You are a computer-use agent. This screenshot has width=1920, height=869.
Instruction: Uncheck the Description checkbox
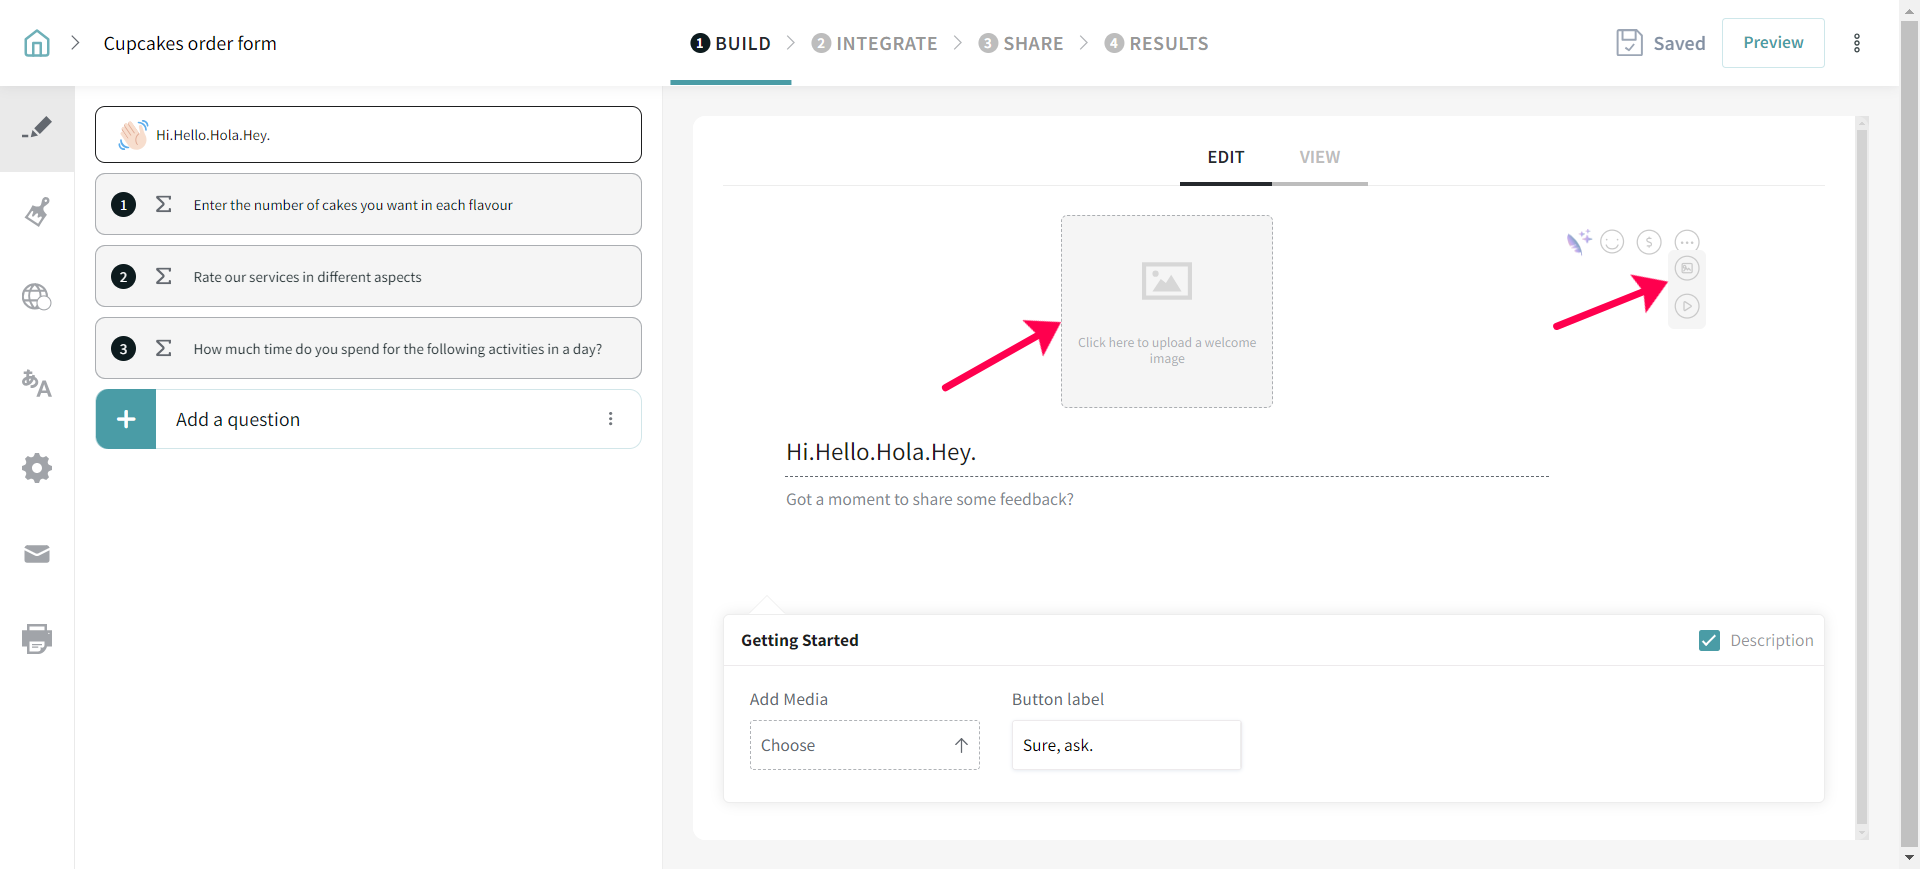(1709, 640)
